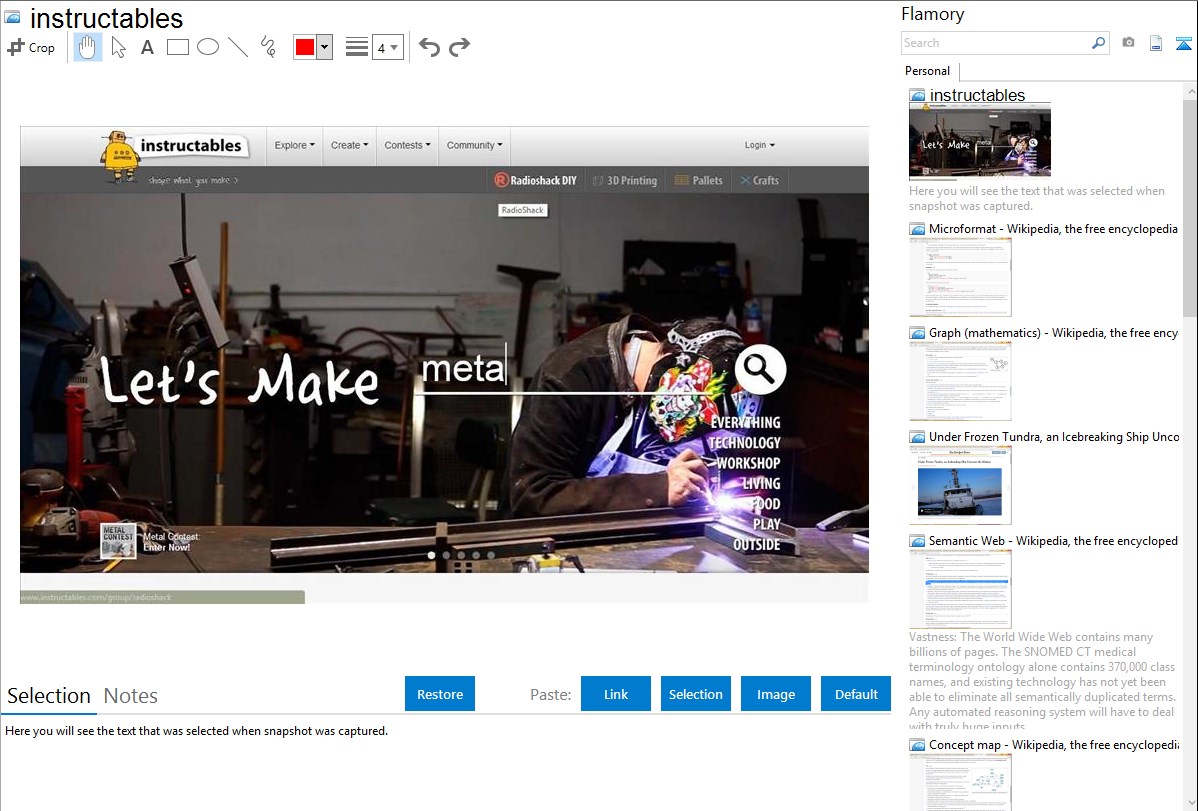Select the ellipse shape tool
This screenshot has width=1198, height=811.
tap(207, 47)
